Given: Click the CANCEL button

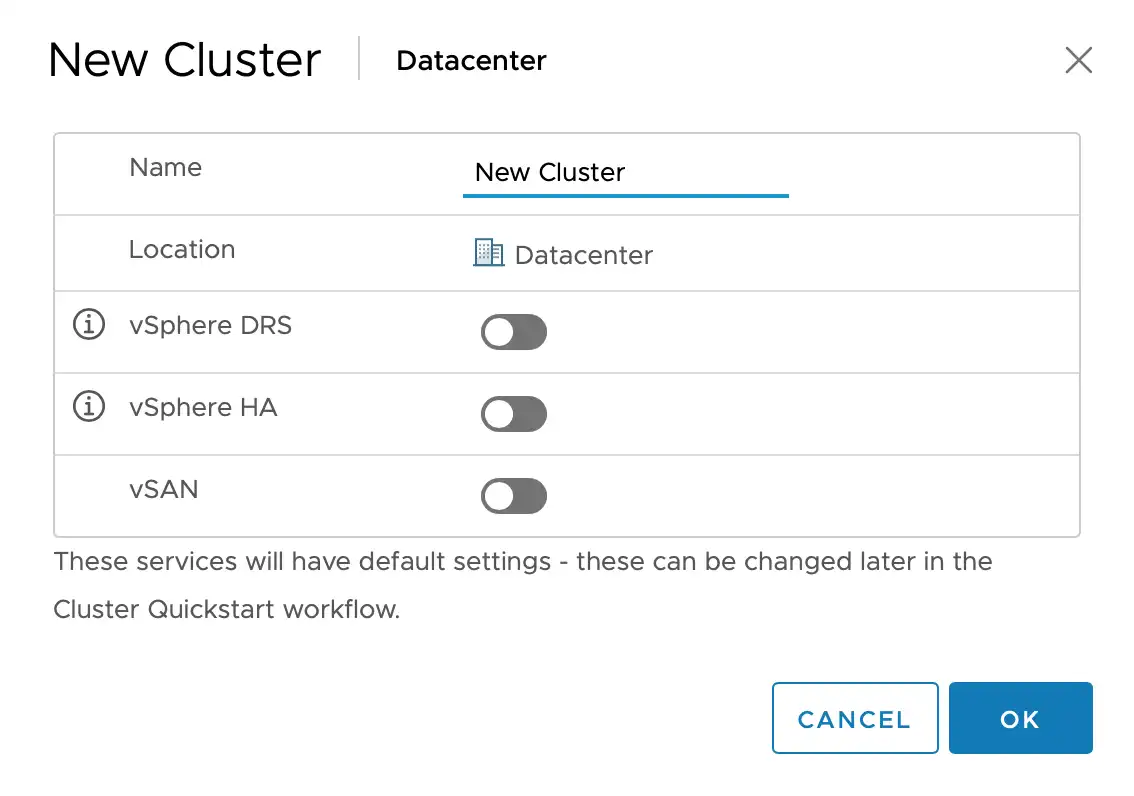Looking at the screenshot, I should tap(855, 718).
